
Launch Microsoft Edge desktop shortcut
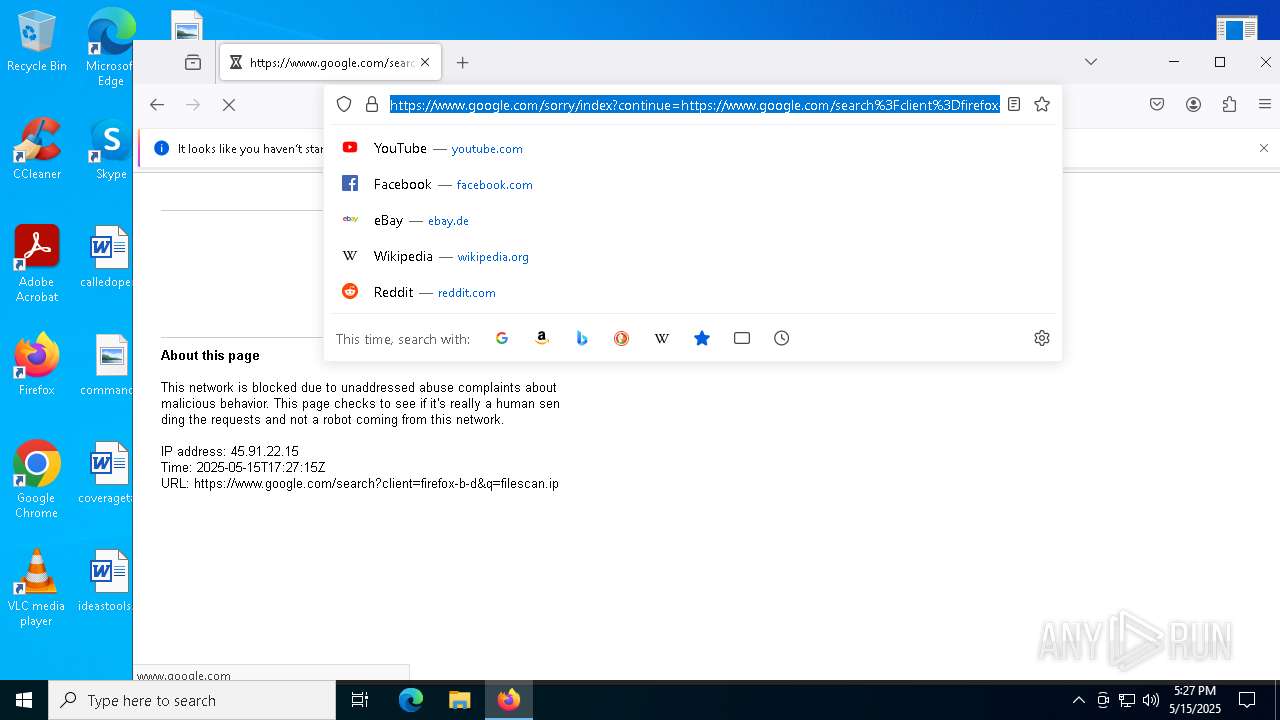(110, 47)
